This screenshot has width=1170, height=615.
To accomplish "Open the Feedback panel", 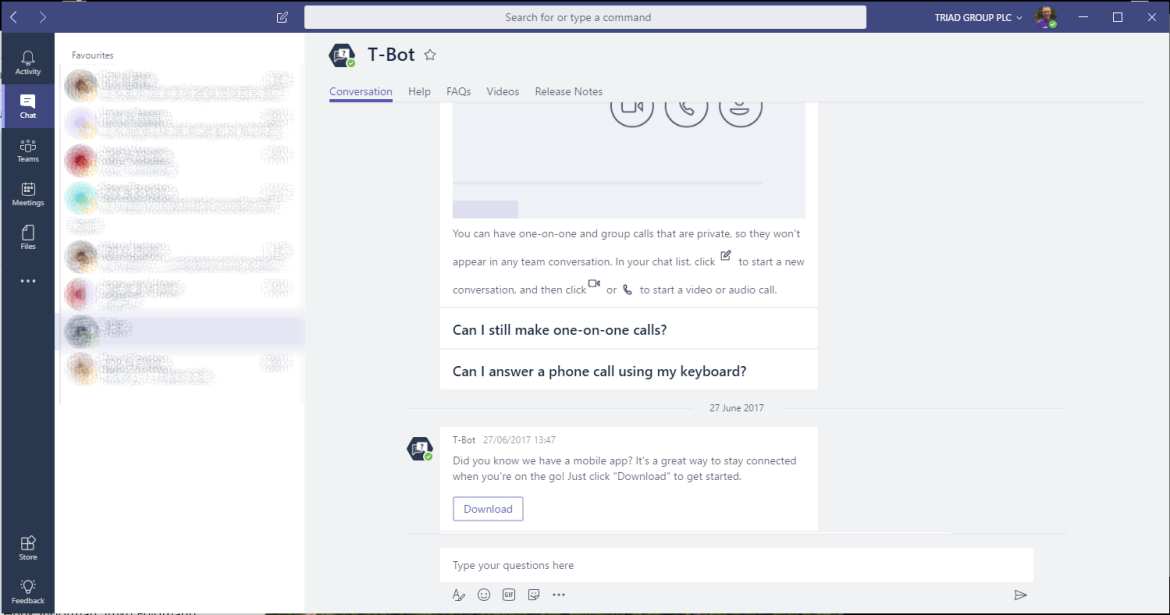I will (x=28, y=592).
